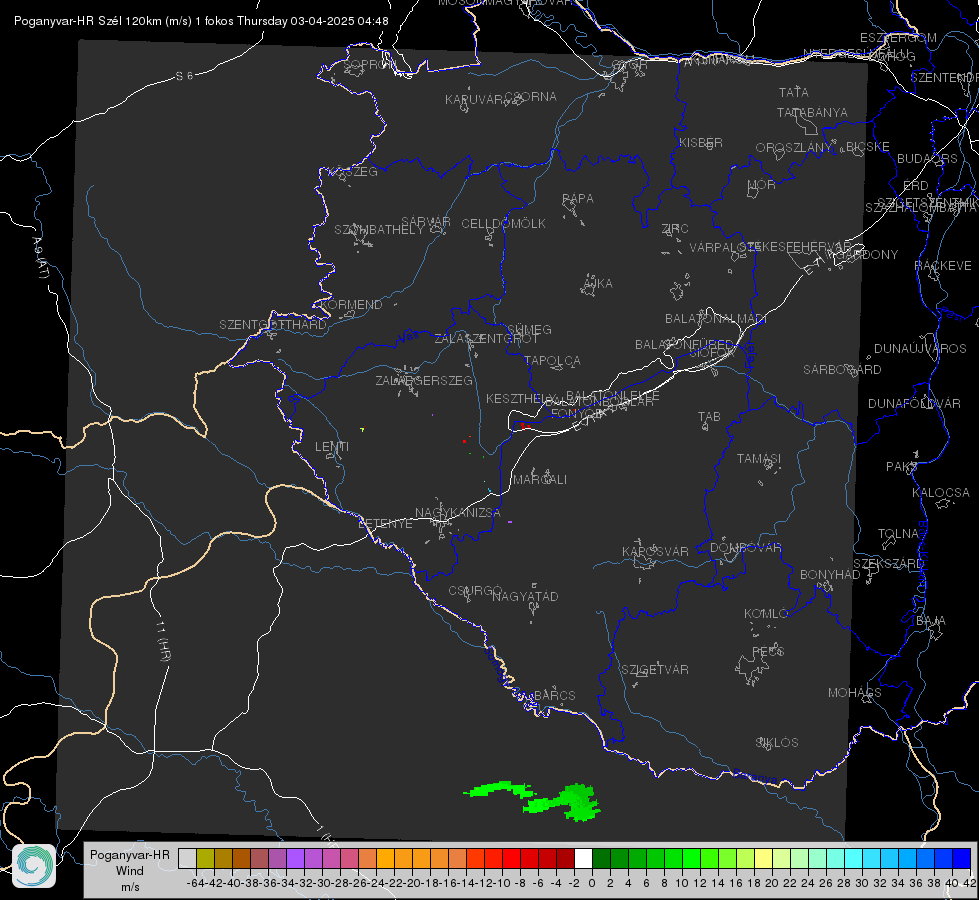The height and width of the screenshot is (900, 979).
Task: Select the SOPRON city label
Action: pos(370,64)
